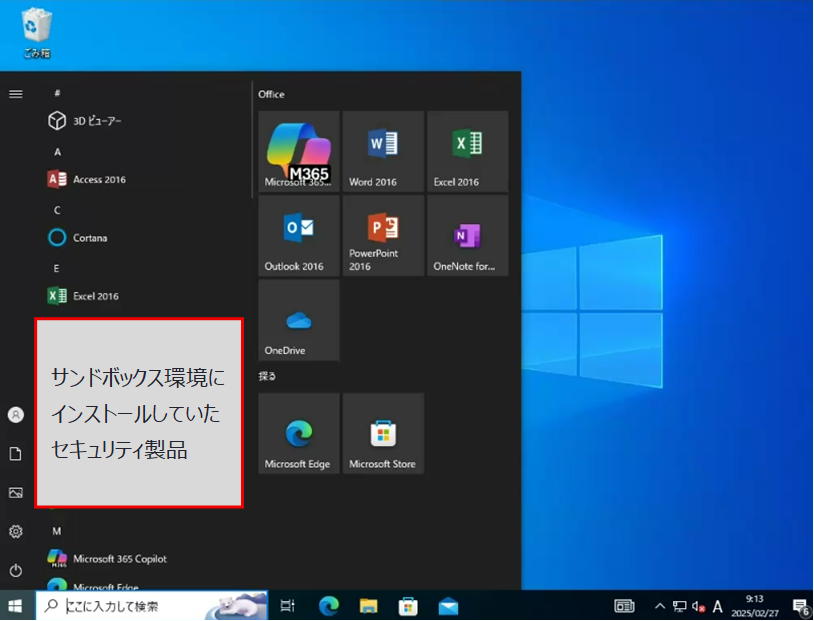Toggle the IME input mode indicator A
The image size is (814, 621).
717,606
